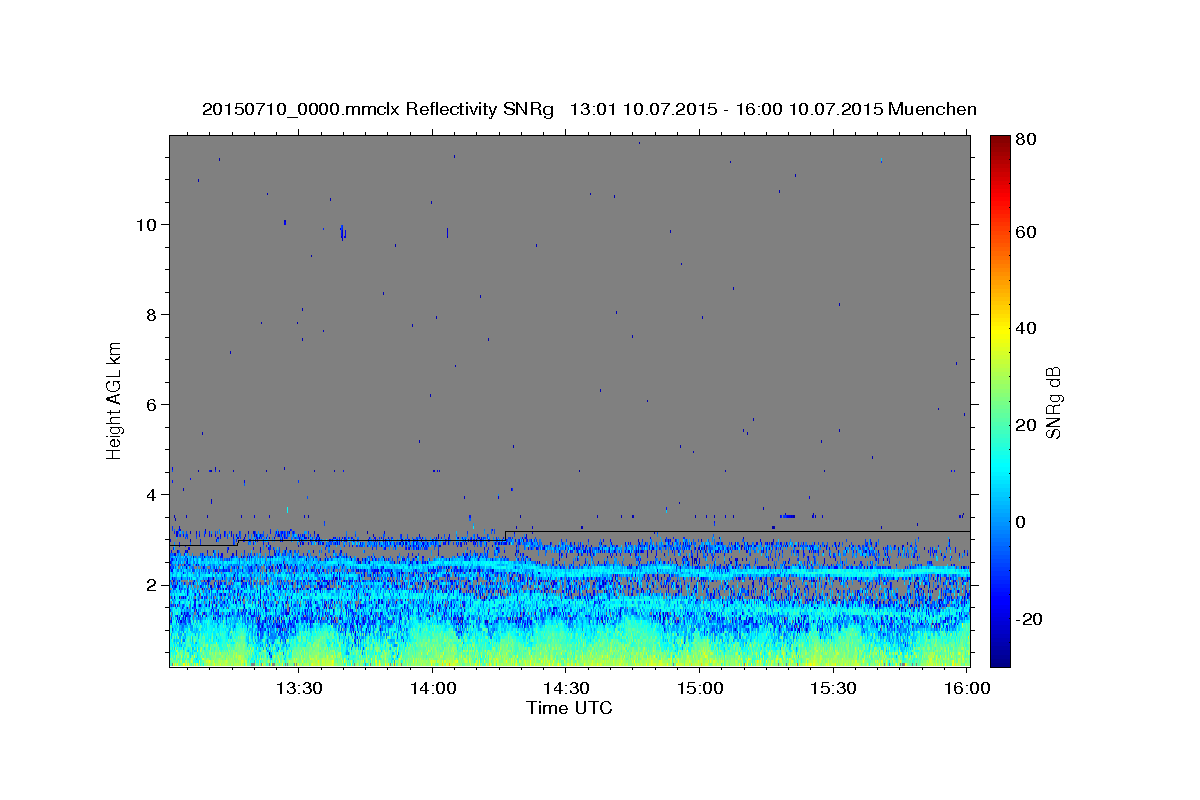The width and height of the screenshot is (1200, 800).
Task: Click the height tick label 10
Action: point(148,224)
